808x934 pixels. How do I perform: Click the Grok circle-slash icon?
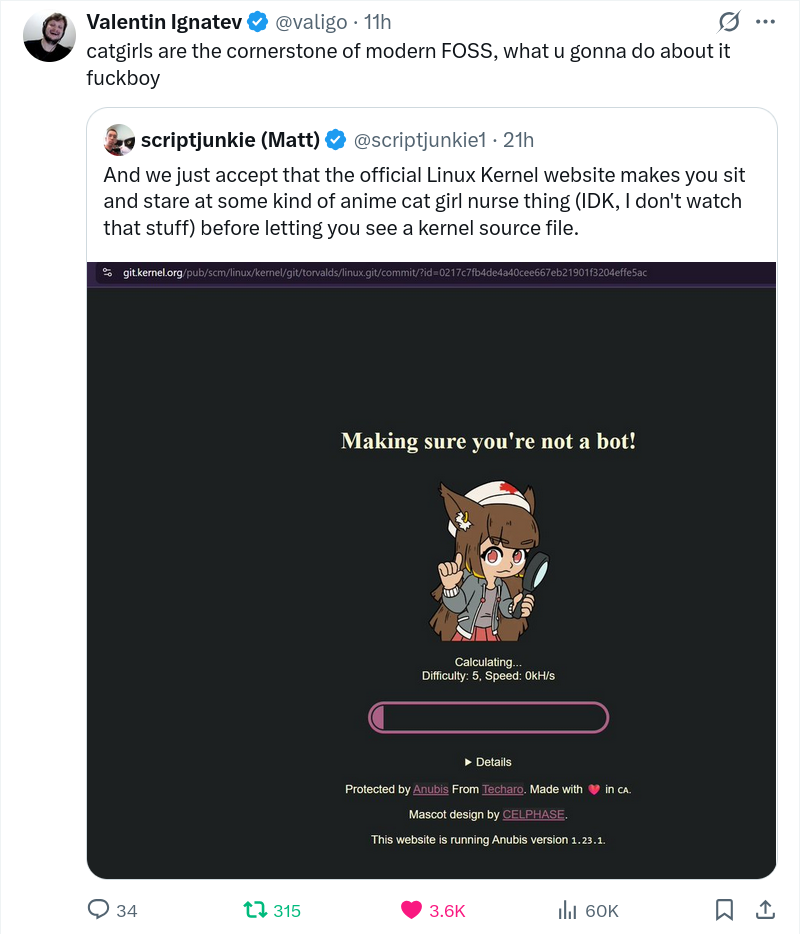pyautogui.click(x=730, y=22)
